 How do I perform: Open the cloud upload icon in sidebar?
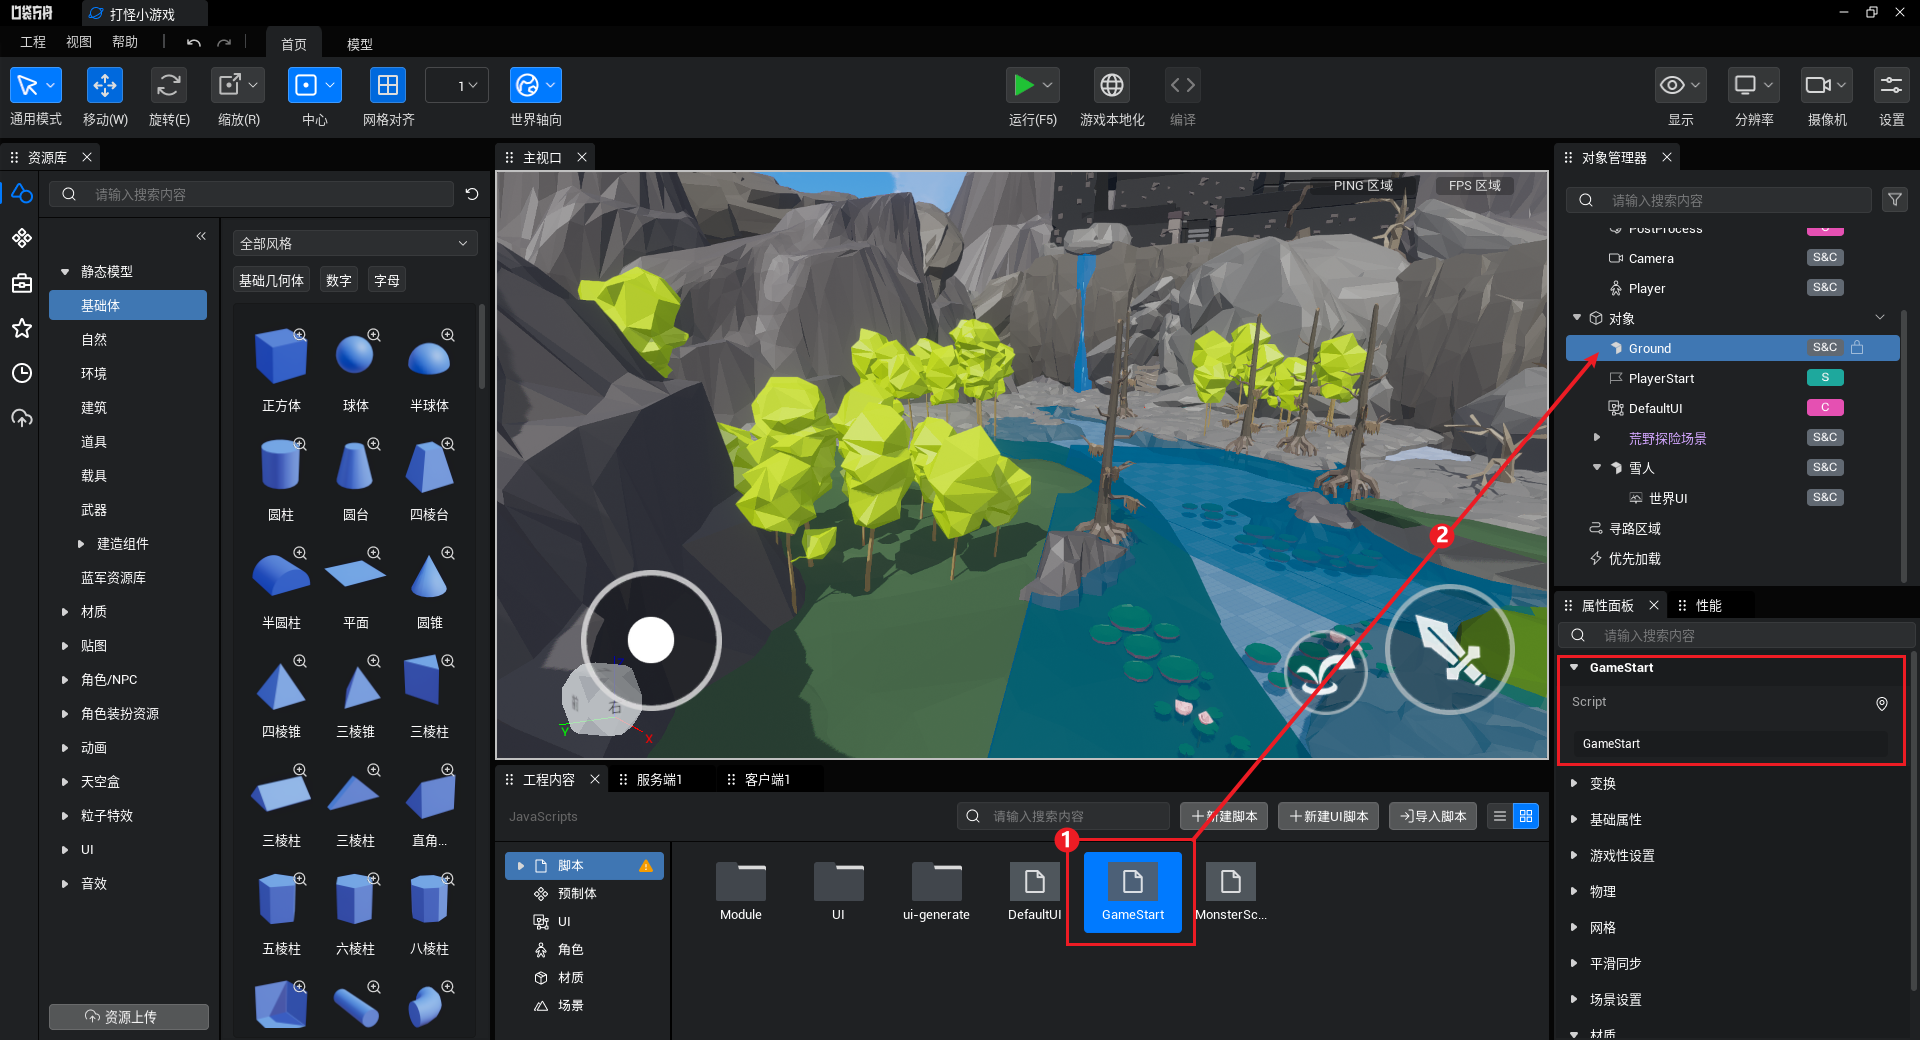coord(22,418)
